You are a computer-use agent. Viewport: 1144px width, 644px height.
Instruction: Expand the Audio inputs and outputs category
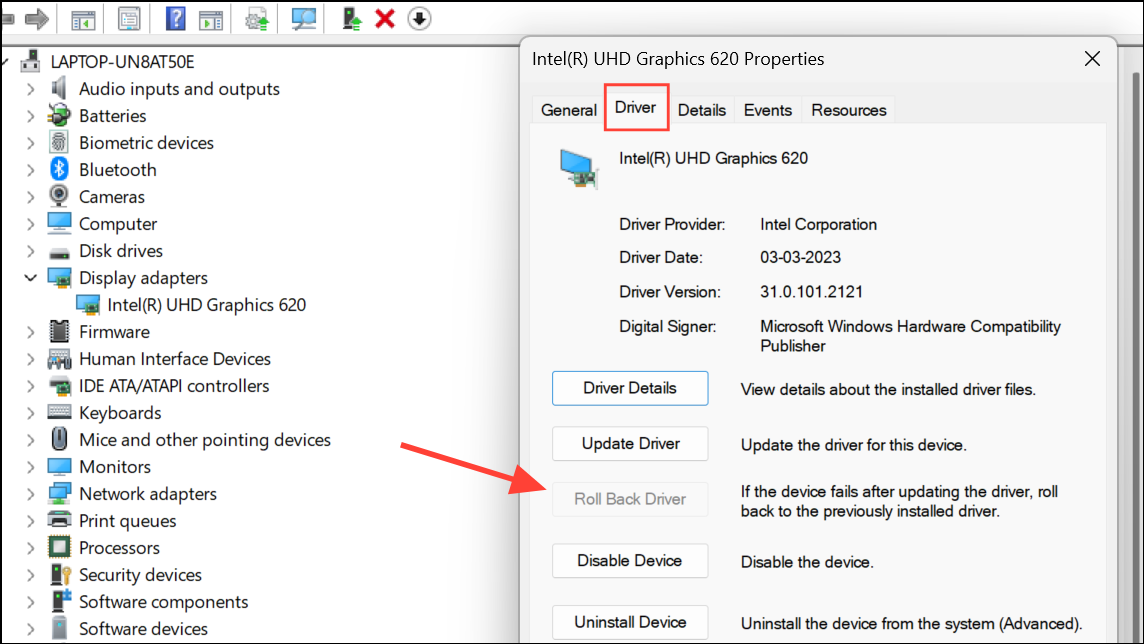click(30, 89)
